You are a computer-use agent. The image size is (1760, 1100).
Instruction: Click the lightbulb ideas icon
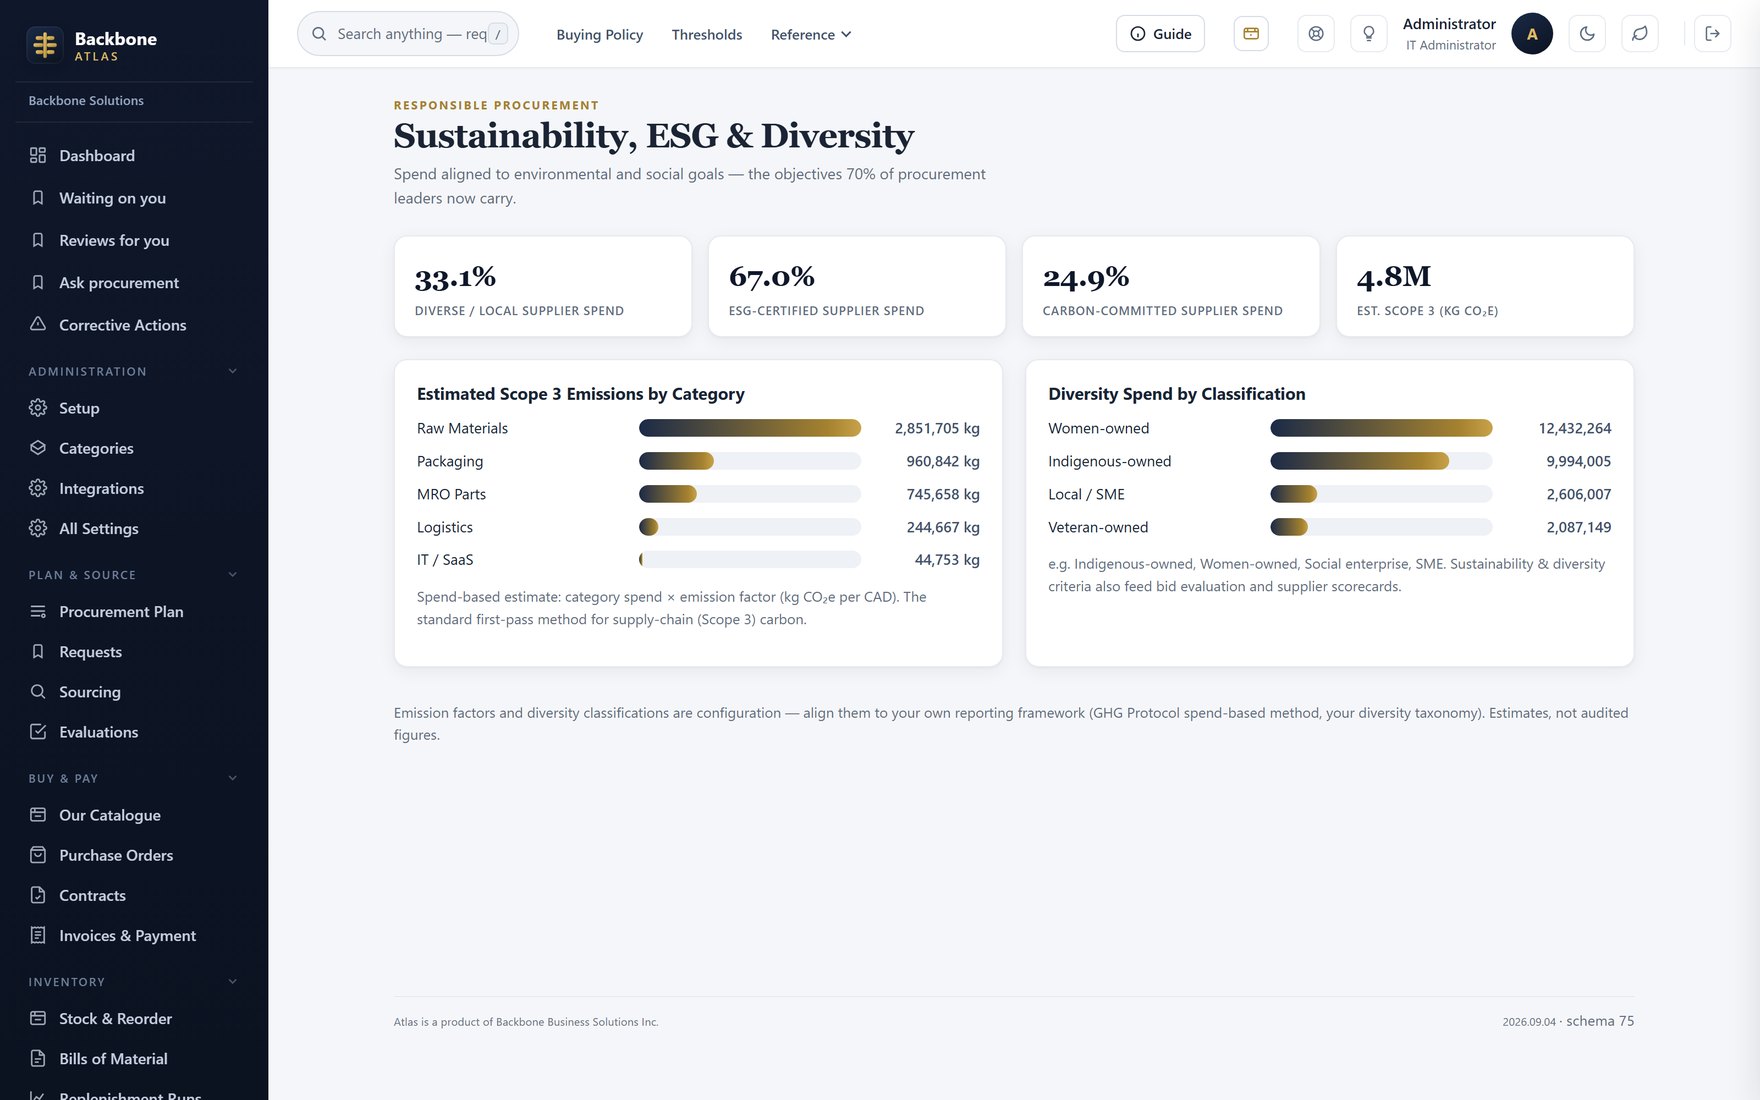point(1369,34)
